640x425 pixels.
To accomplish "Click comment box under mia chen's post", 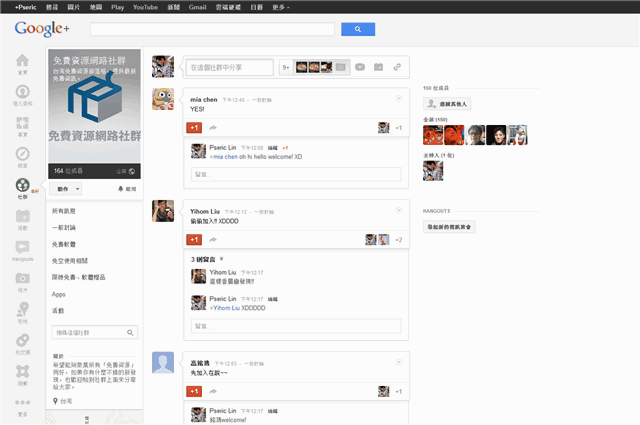I will coord(296,174).
